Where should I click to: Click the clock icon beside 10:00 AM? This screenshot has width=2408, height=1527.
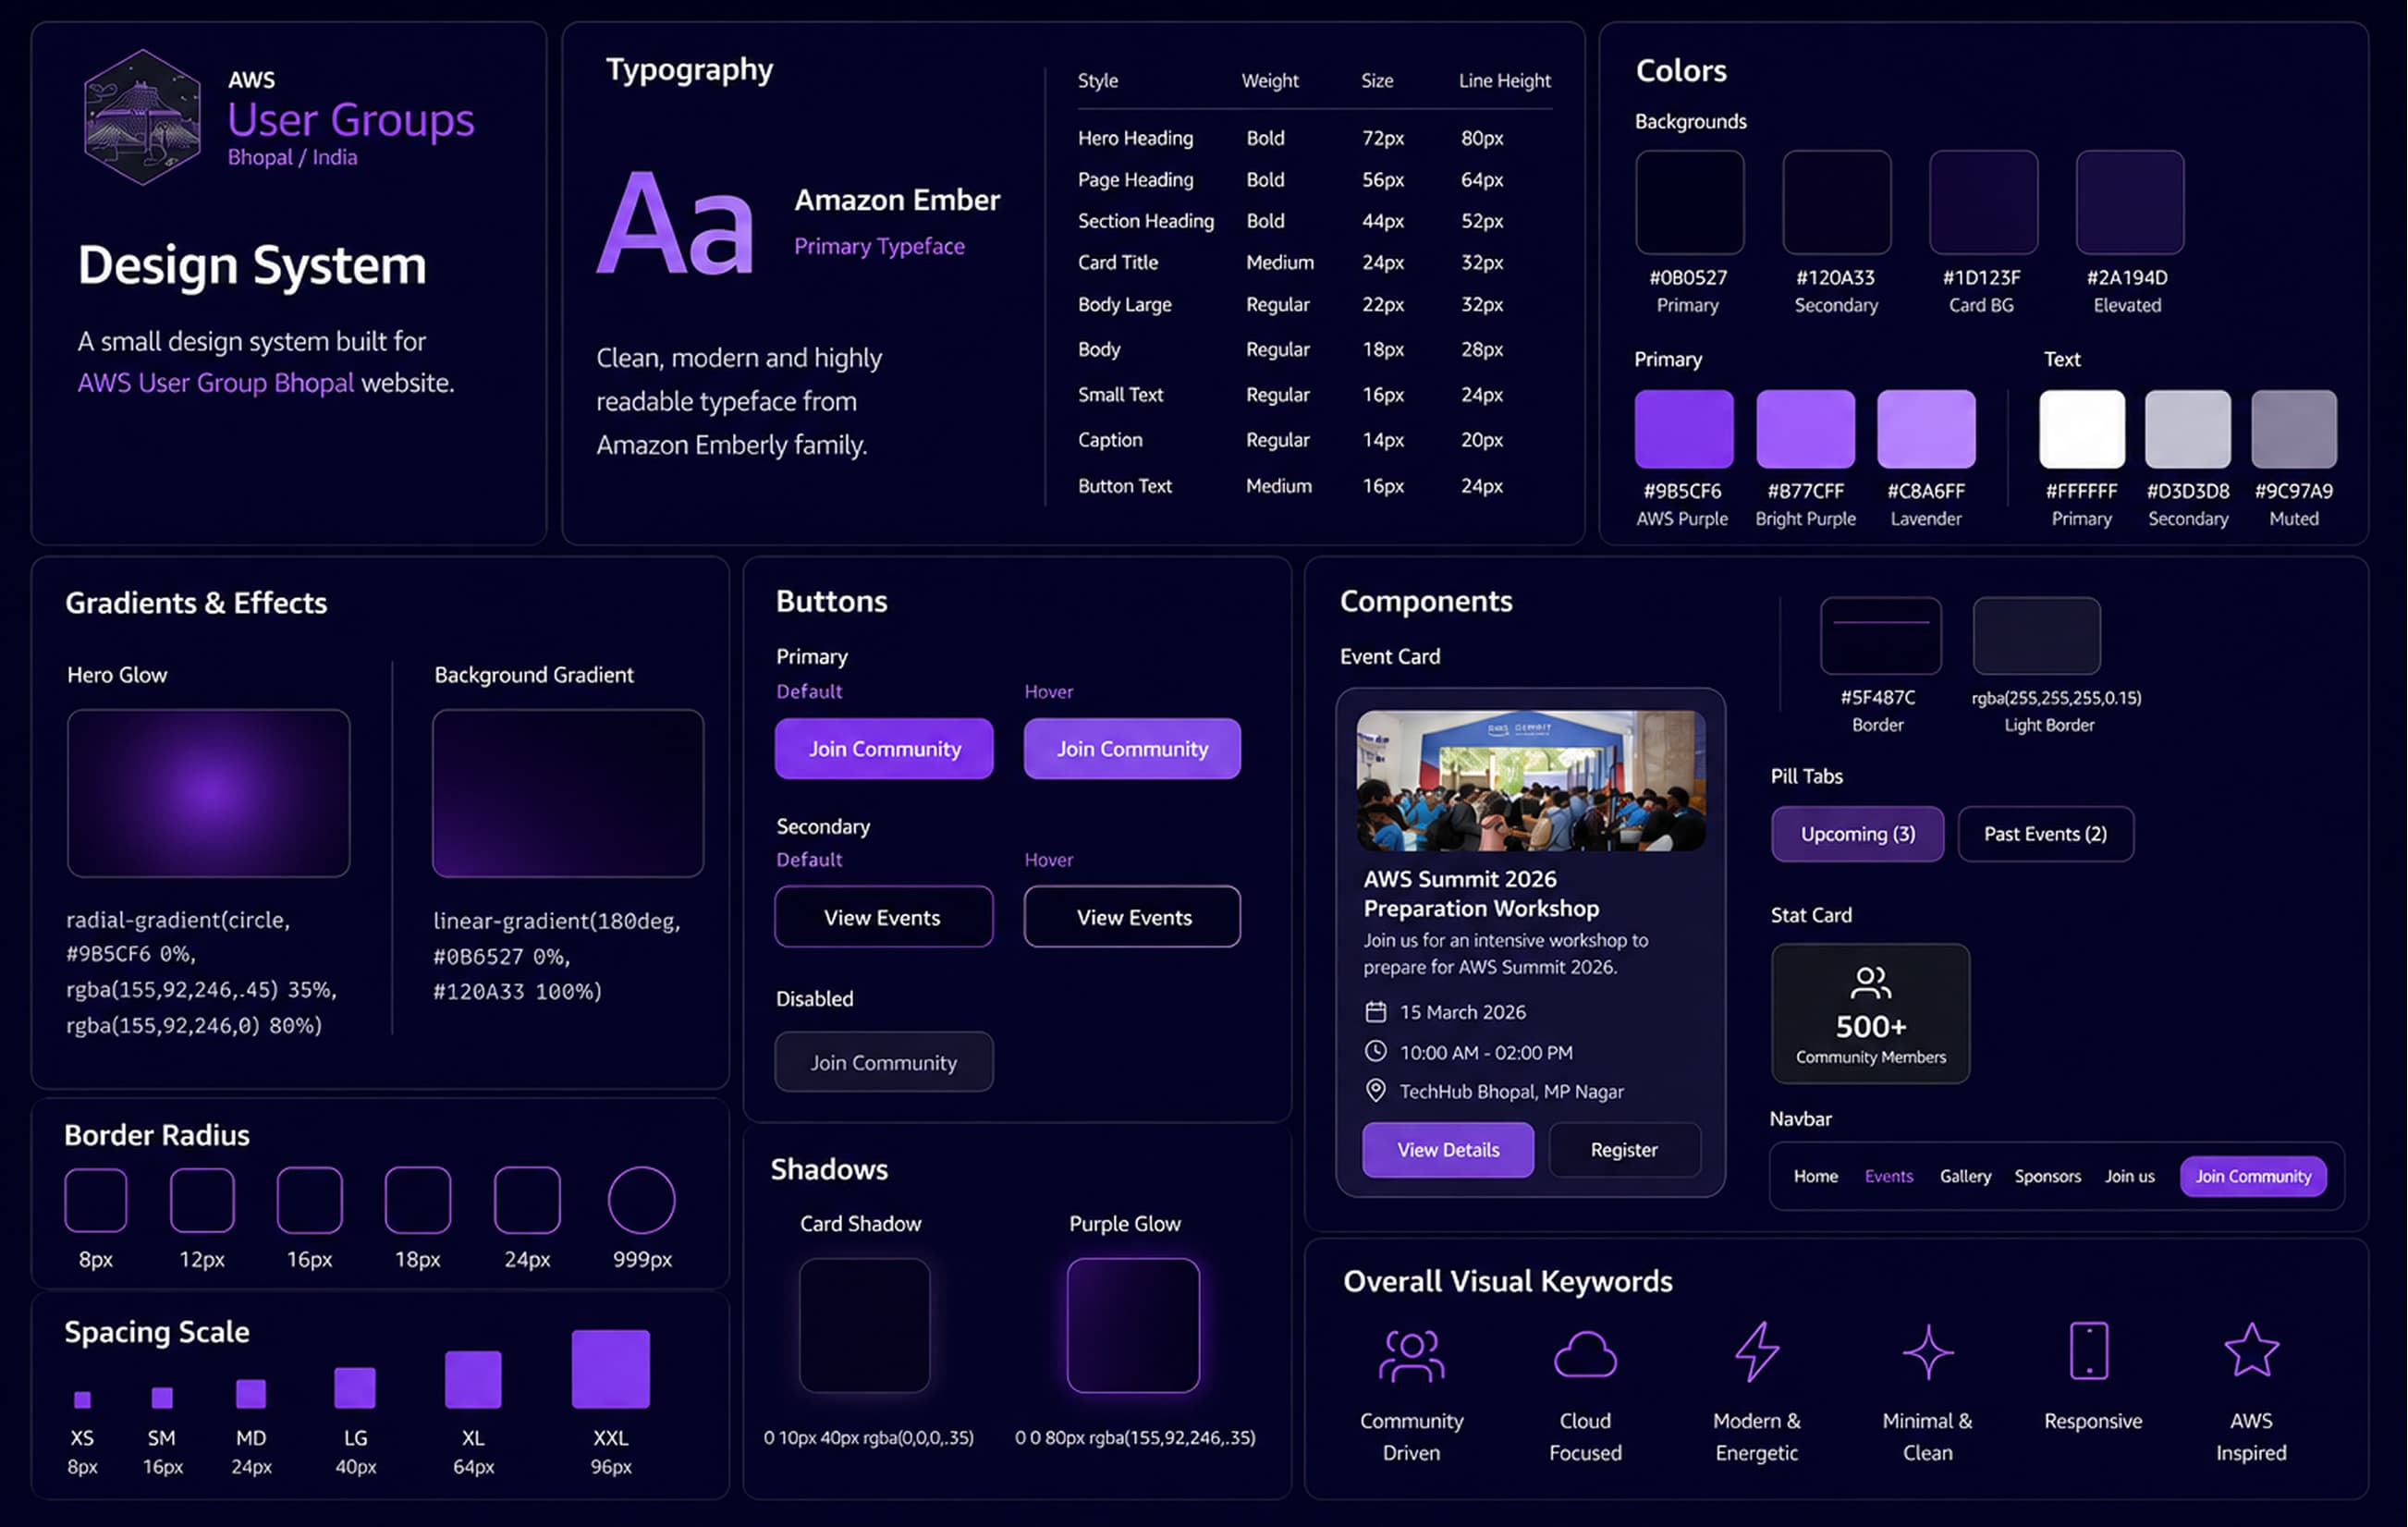coord(1376,1051)
